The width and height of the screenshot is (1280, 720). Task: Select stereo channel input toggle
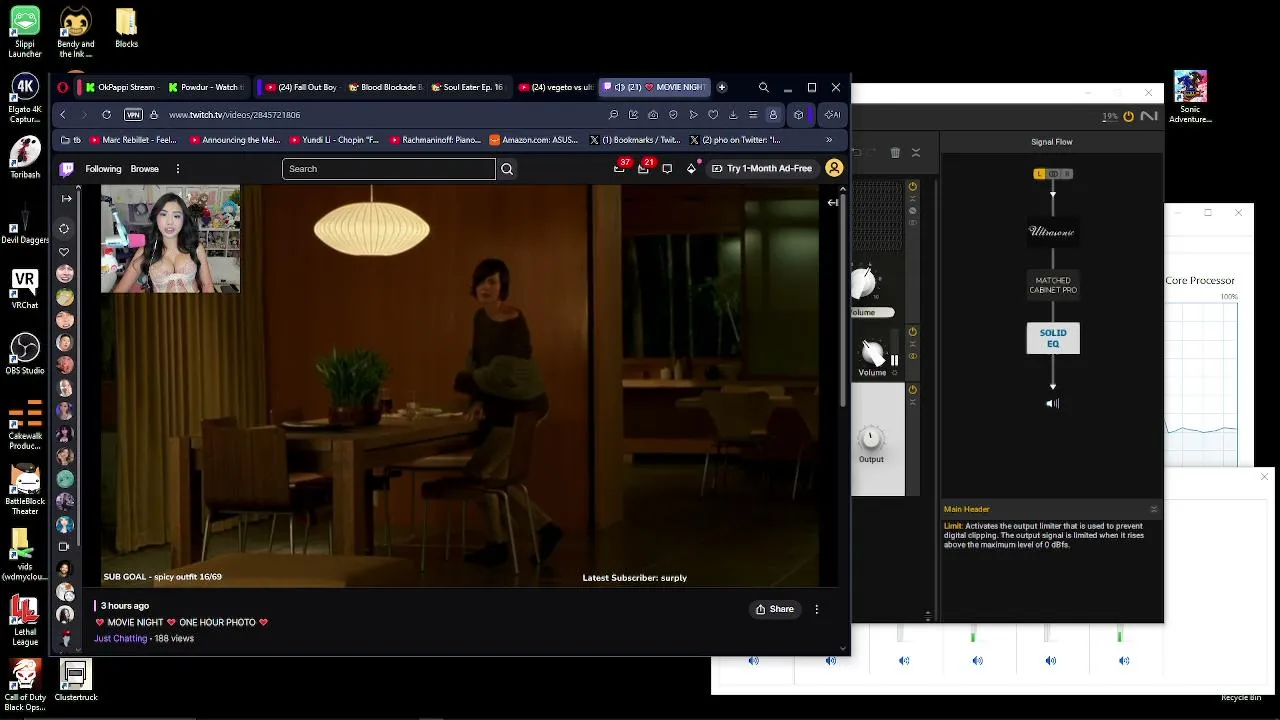tap(1053, 174)
